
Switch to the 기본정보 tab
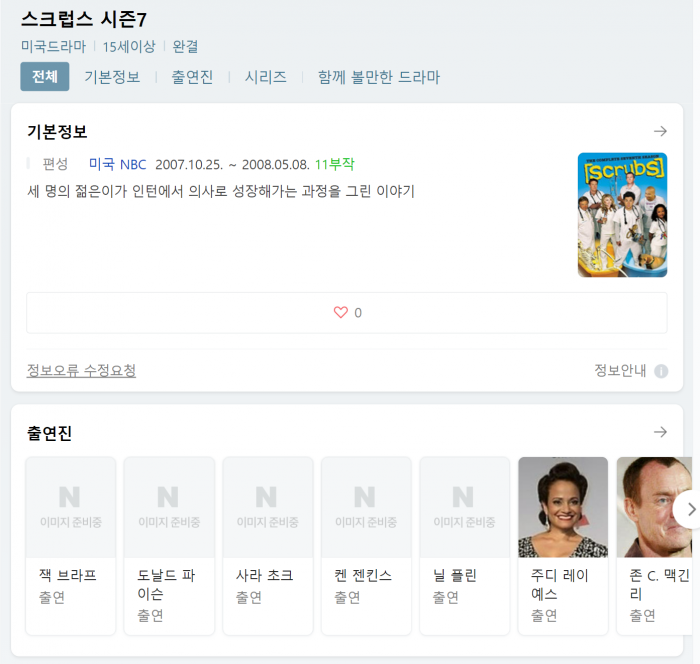click(x=112, y=77)
